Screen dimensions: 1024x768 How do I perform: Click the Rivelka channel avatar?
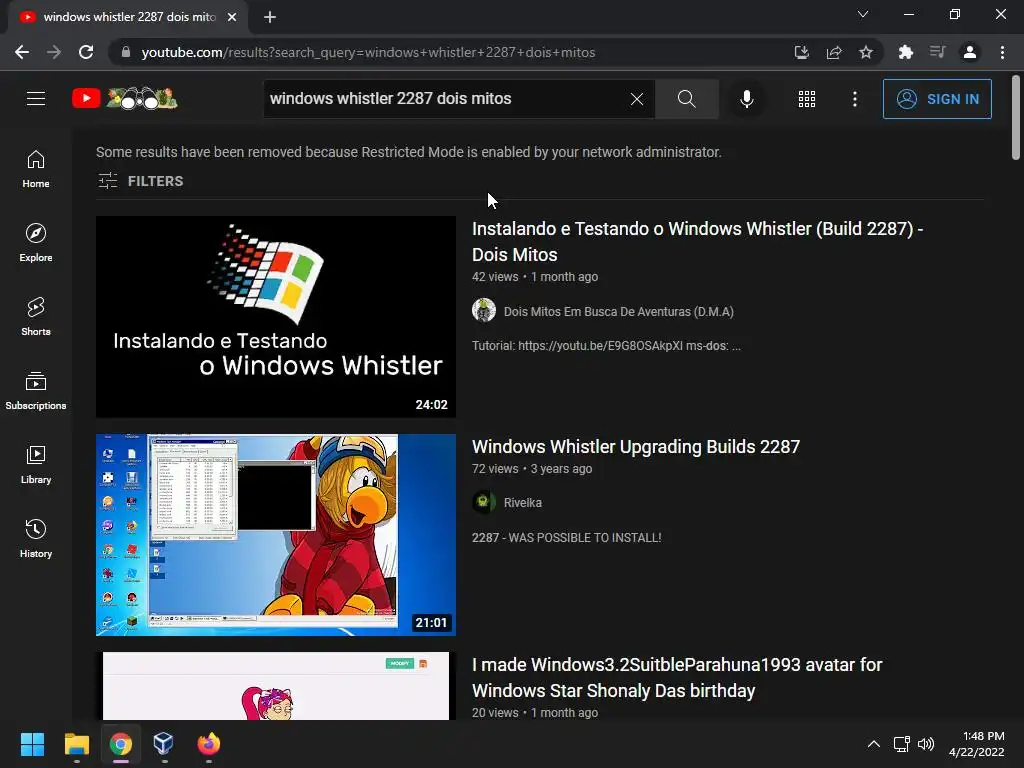pyautogui.click(x=484, y=502)
